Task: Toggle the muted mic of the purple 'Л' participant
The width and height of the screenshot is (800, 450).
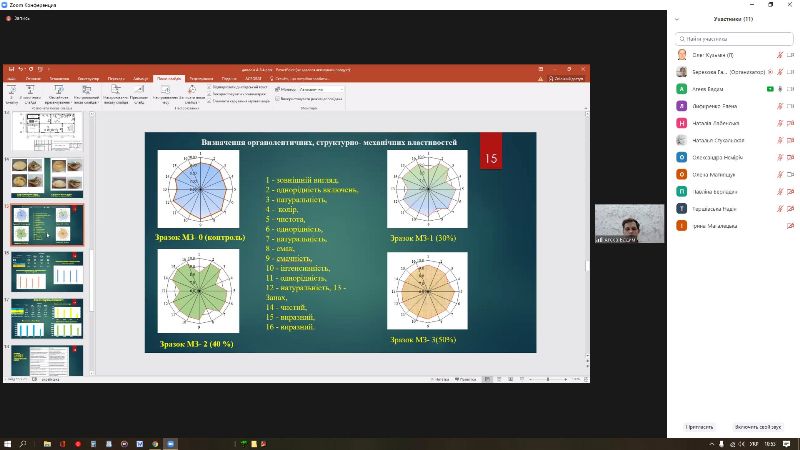Action: point(780,106)
